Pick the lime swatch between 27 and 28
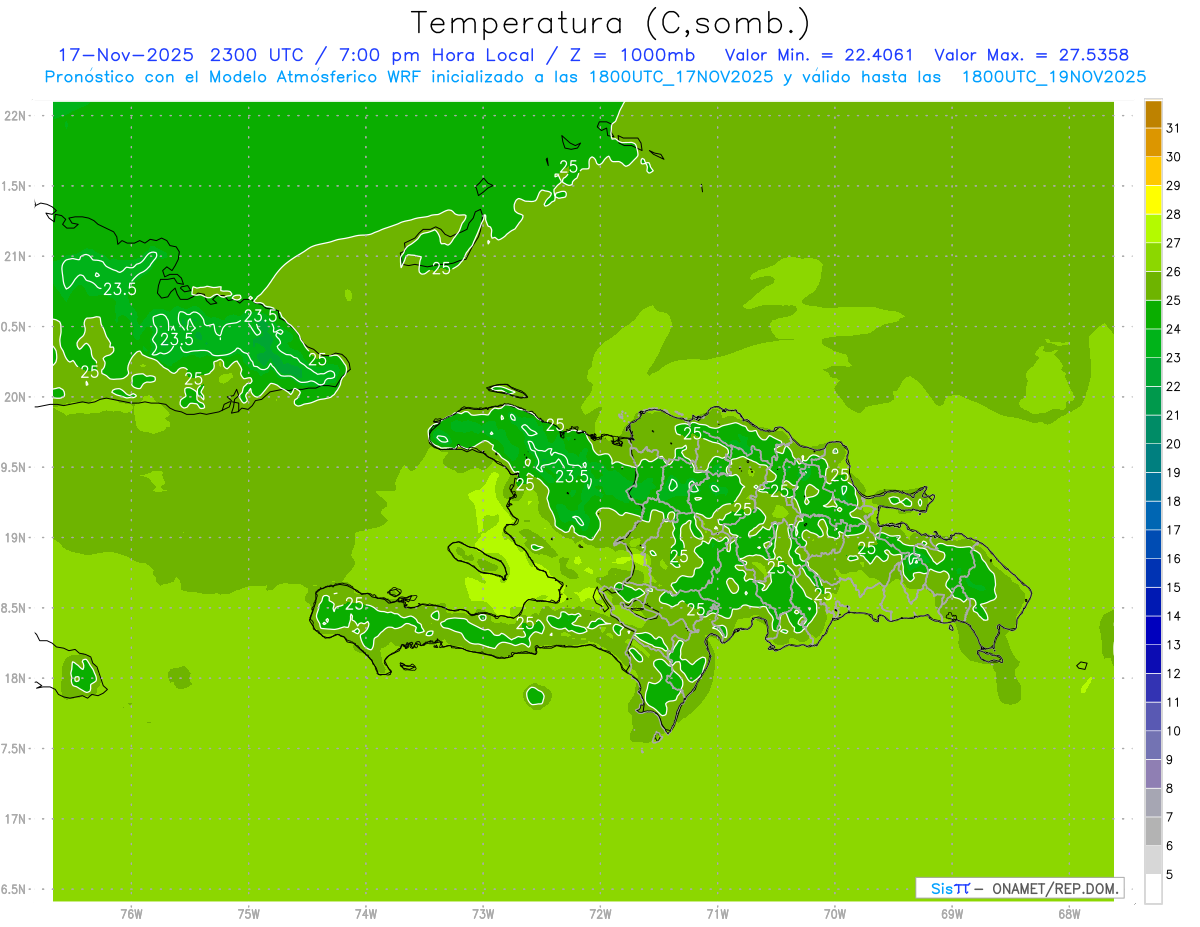1200x927 pixels. coord(1153,229)
